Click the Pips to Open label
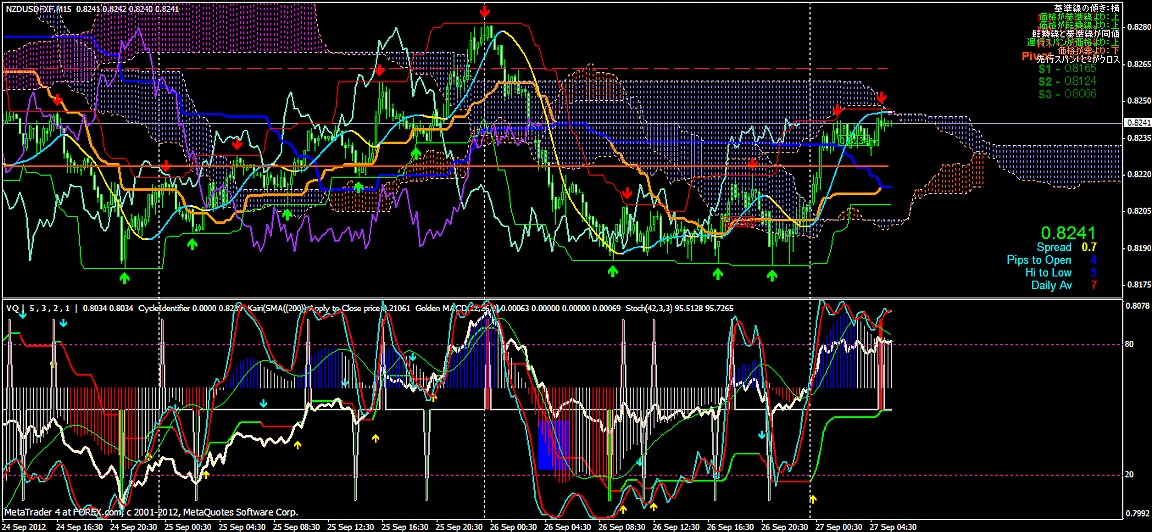 pos(1038,259)
